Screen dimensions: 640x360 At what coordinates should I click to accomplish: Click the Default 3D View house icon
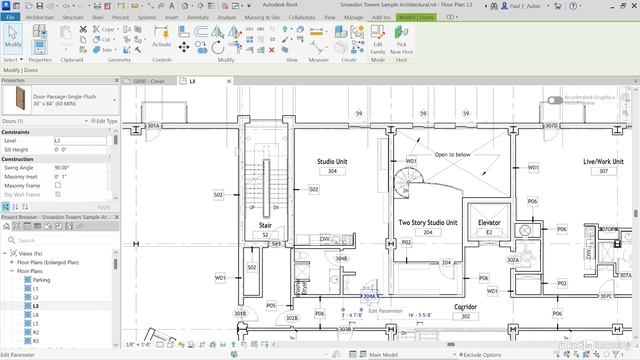(x=185, y=6)
